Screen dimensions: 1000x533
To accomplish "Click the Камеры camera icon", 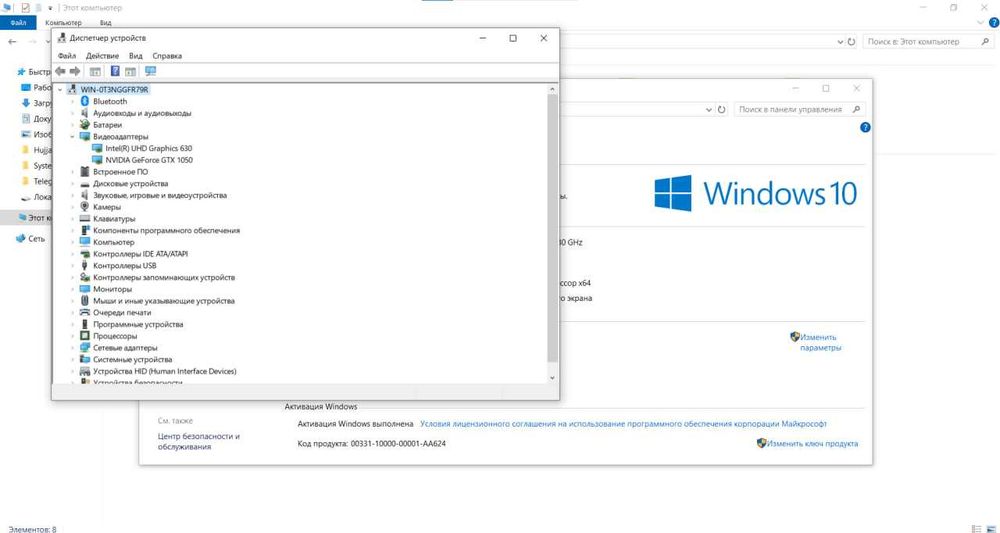I will coord(85,207).
